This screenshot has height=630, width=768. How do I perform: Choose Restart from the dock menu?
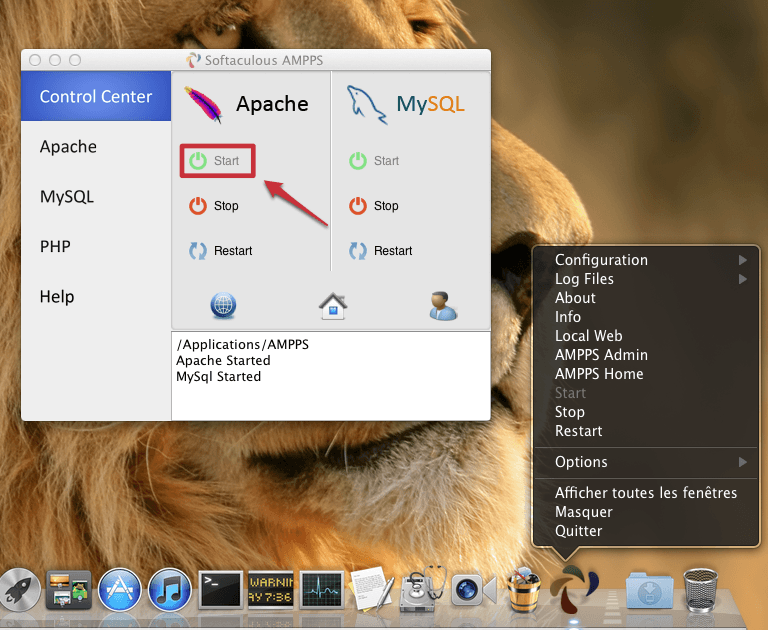tap(646, 431)
